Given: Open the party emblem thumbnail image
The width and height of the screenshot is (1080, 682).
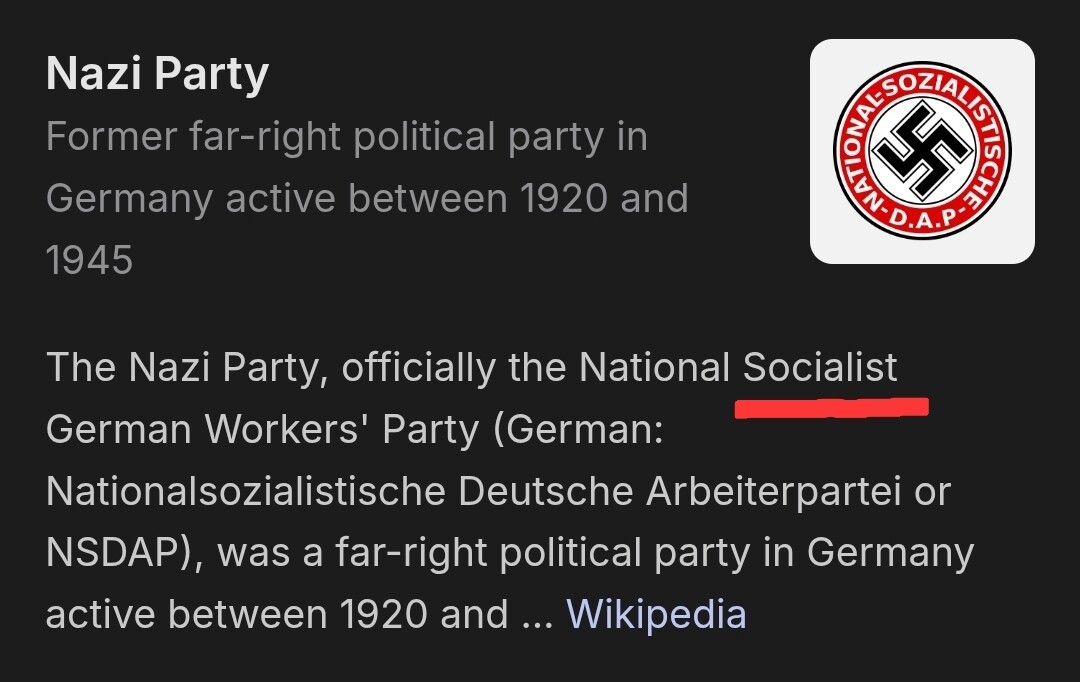Looking at the screenshot, I should (922, 152).
